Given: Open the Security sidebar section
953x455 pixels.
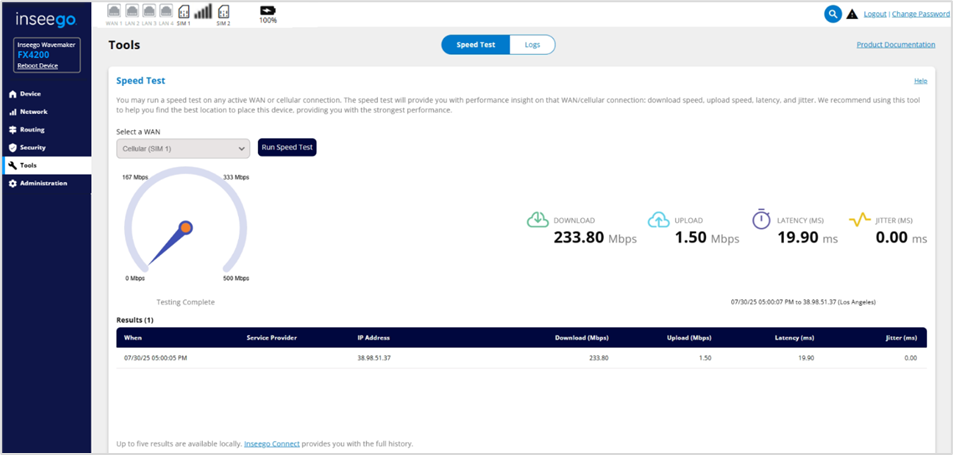Looking at the screenshot, I should [33, 148].
